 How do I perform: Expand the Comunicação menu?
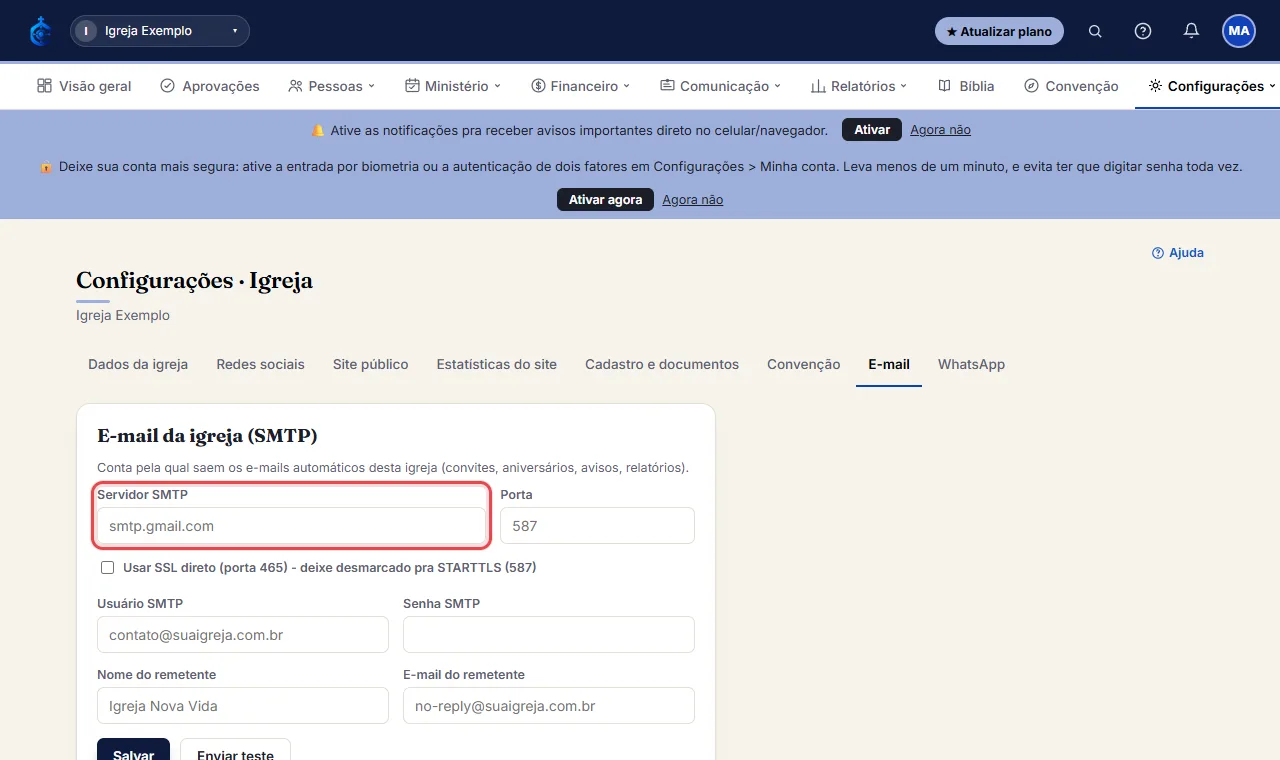point(720,86)
